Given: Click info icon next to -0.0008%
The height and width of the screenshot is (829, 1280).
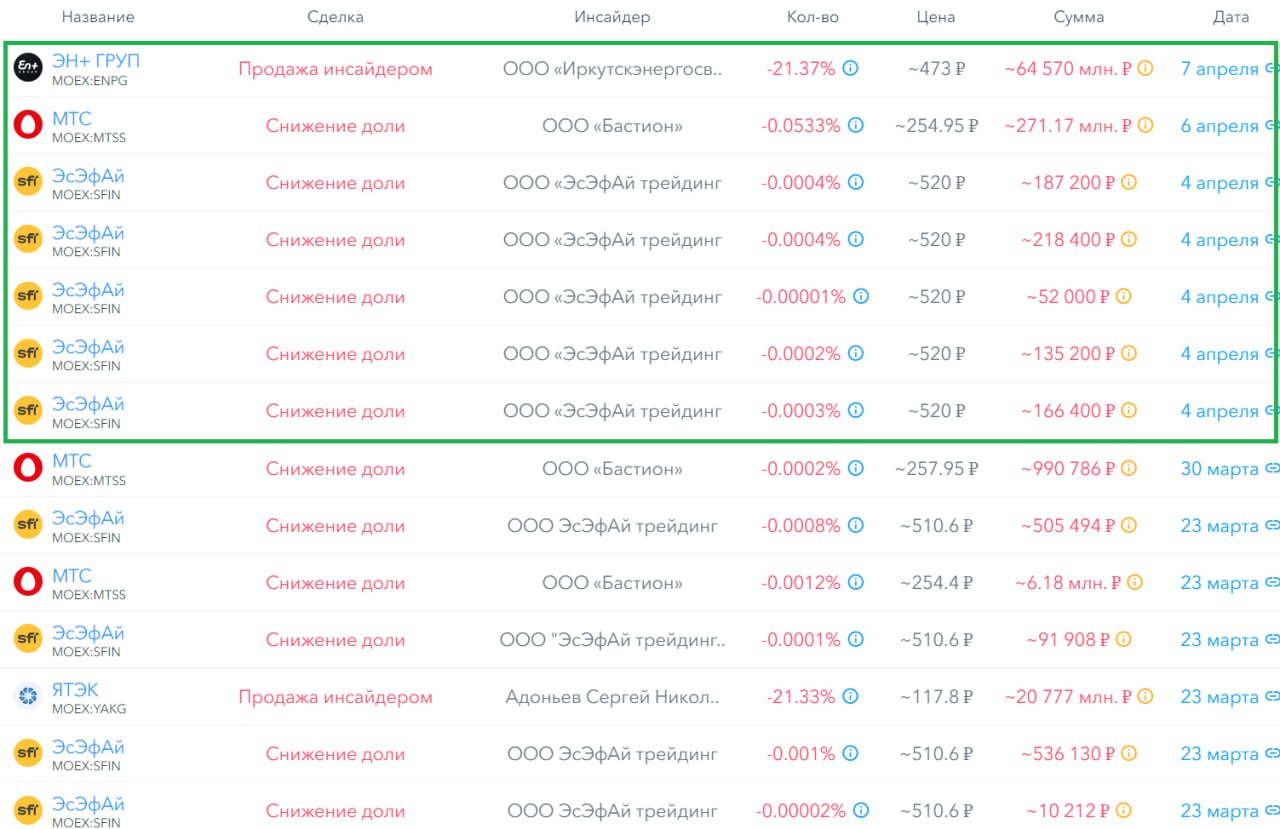Looking at the screenshot, I should 856,525.
